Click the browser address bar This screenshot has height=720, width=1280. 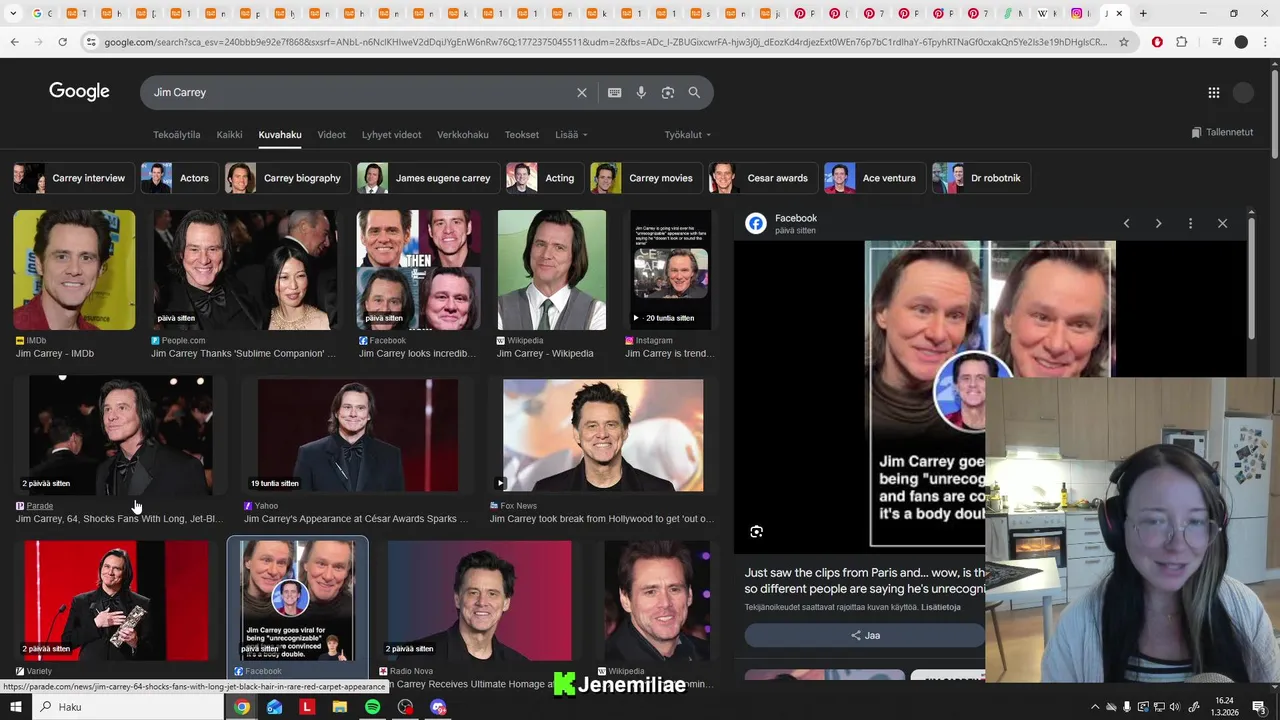[605, 42]
